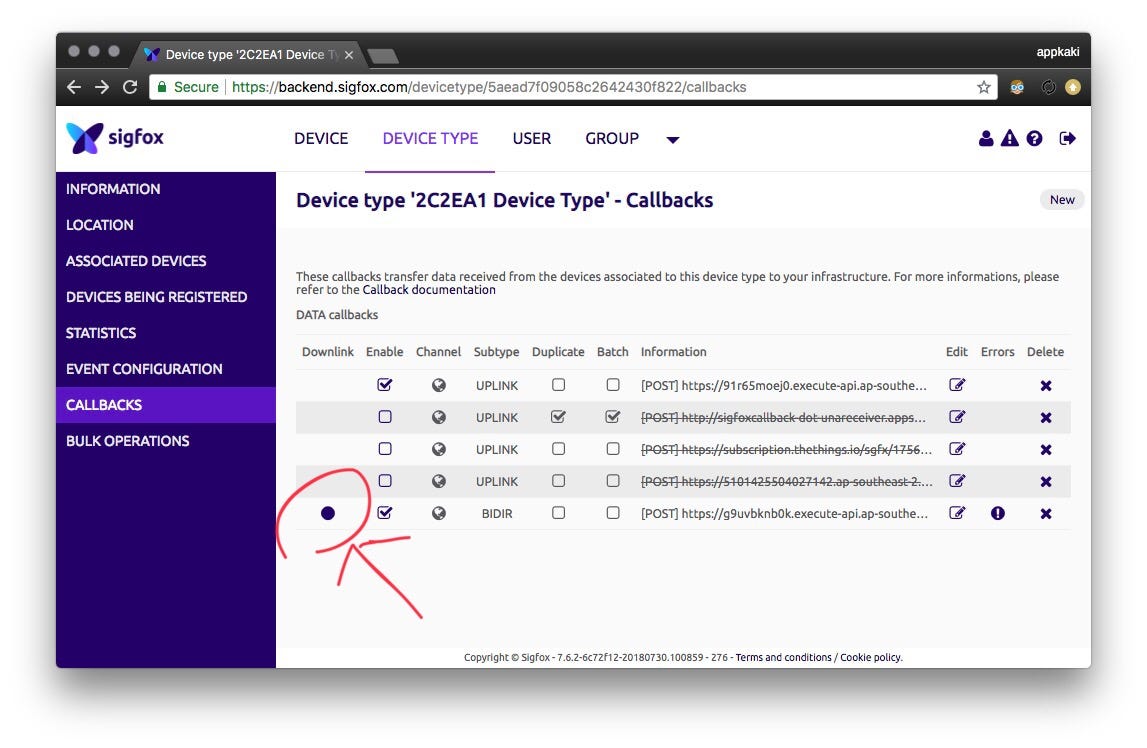1147x748 pixels.
Task: Click the 91r65moej0 callback URL text
Action: 783,385
